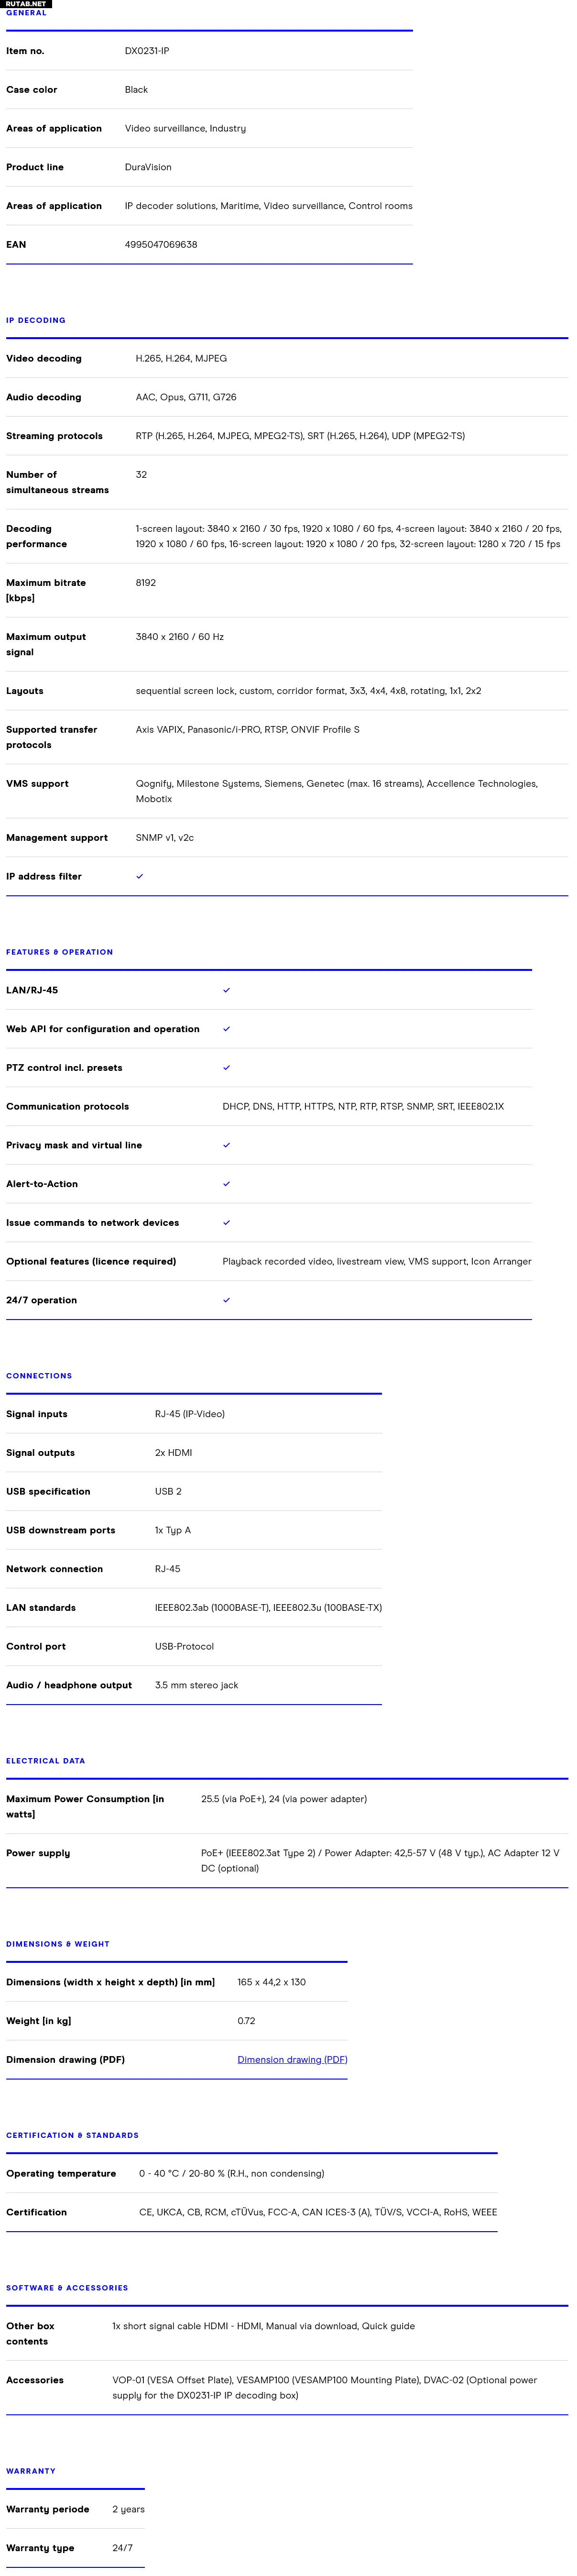The width and height of the screenshot is (577, 2576).
Task: Open the Dimension drawing (PDF) link
Action: tap(292, 2059)
